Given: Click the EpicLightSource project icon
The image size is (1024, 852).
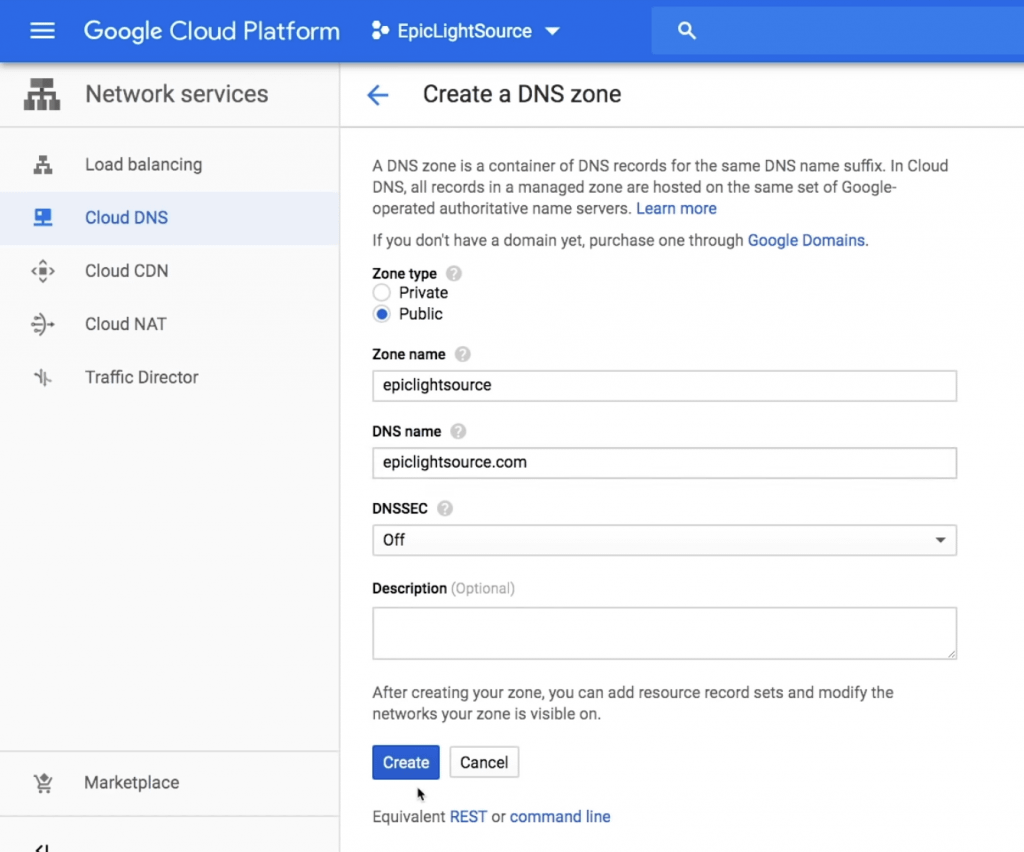Looking at the screenshot, I should click(380, 31).
